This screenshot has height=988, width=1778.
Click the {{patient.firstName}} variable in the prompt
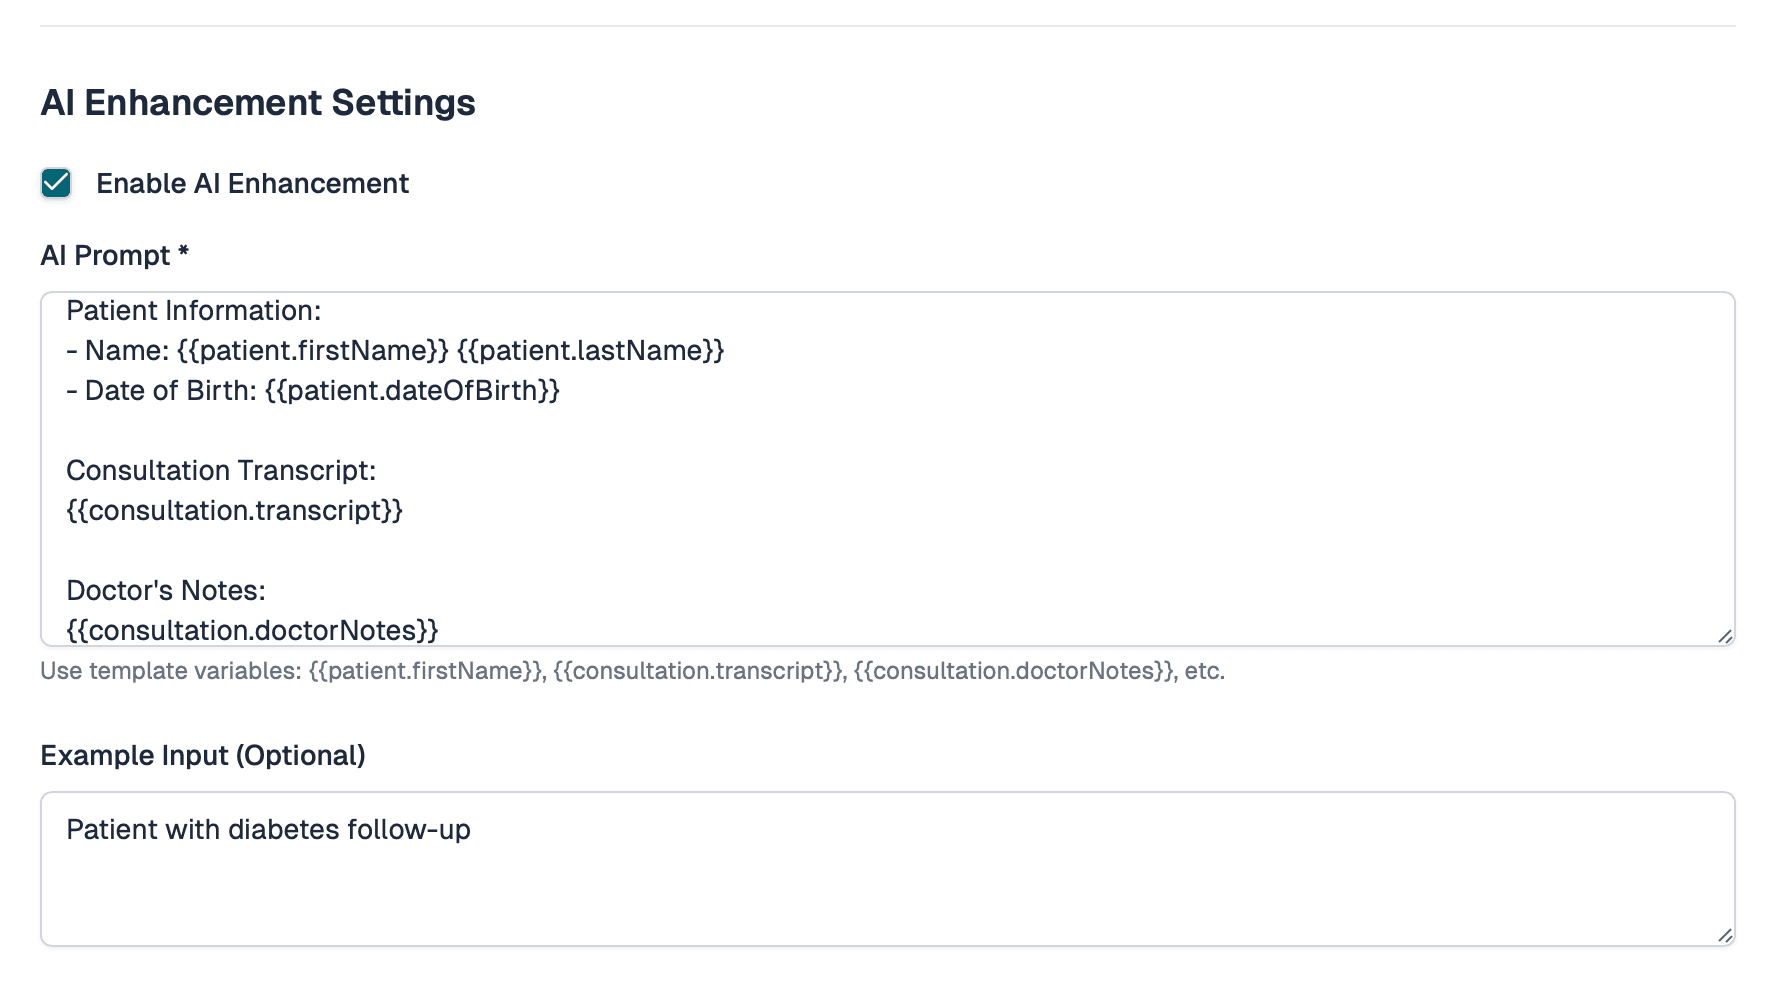[312, 351]
